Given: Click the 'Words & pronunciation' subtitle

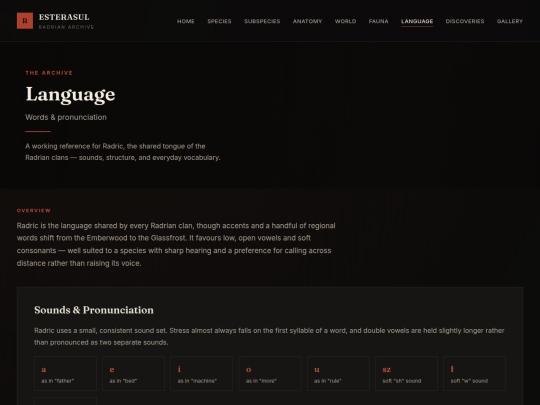Looking at the screenshot, I should coord(66,117).
